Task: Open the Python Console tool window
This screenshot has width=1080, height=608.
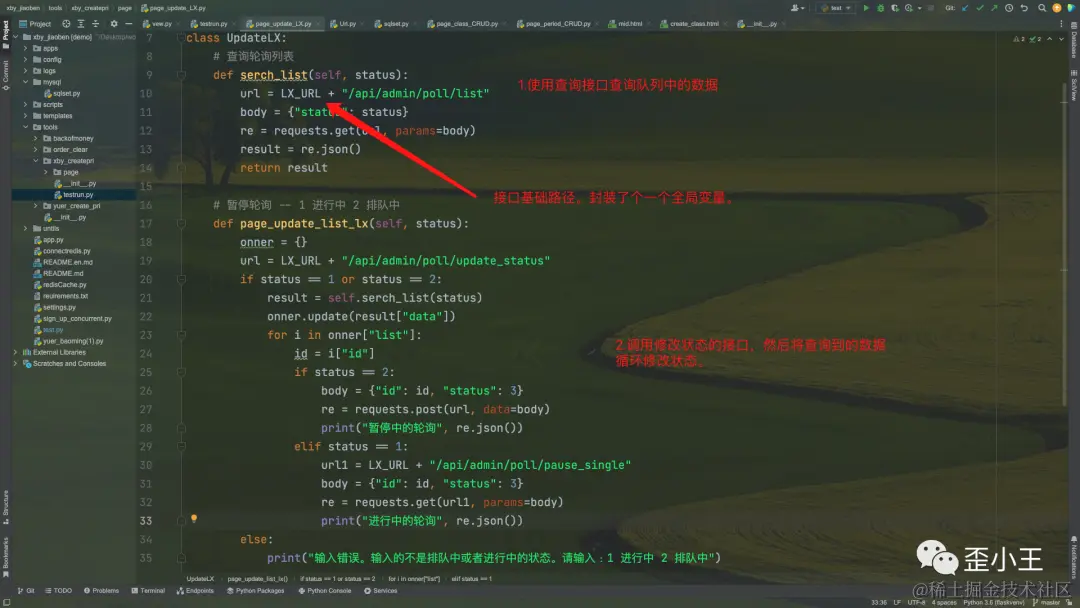Action: (x=324, y=591)
